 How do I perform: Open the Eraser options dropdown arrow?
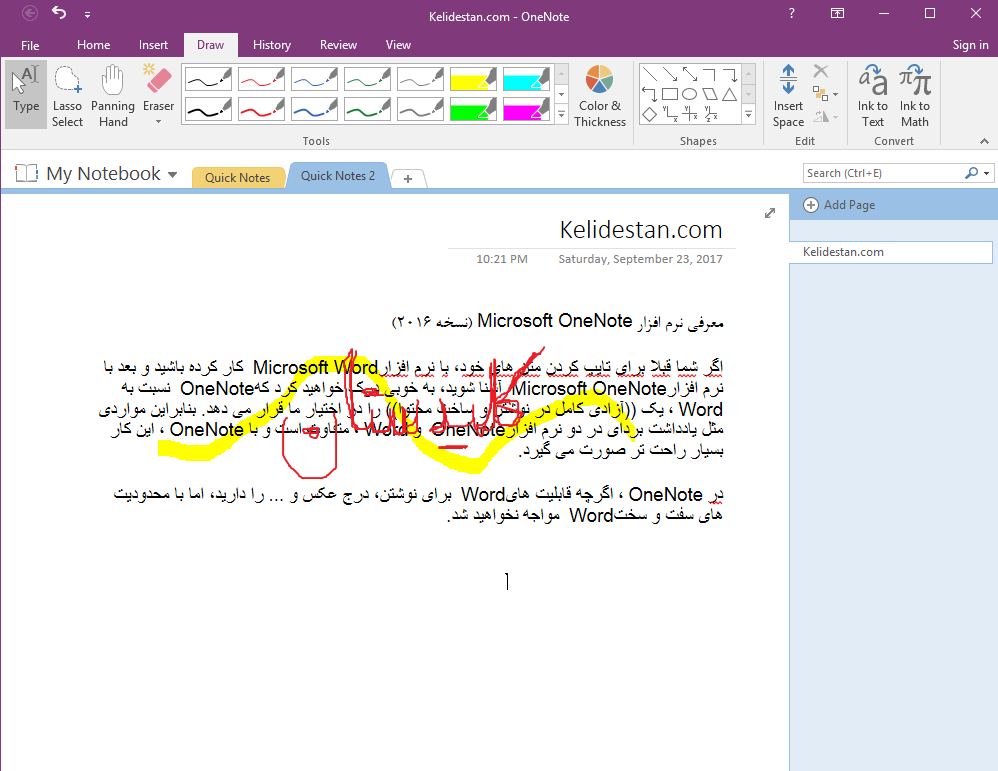[x=158, y=122]
